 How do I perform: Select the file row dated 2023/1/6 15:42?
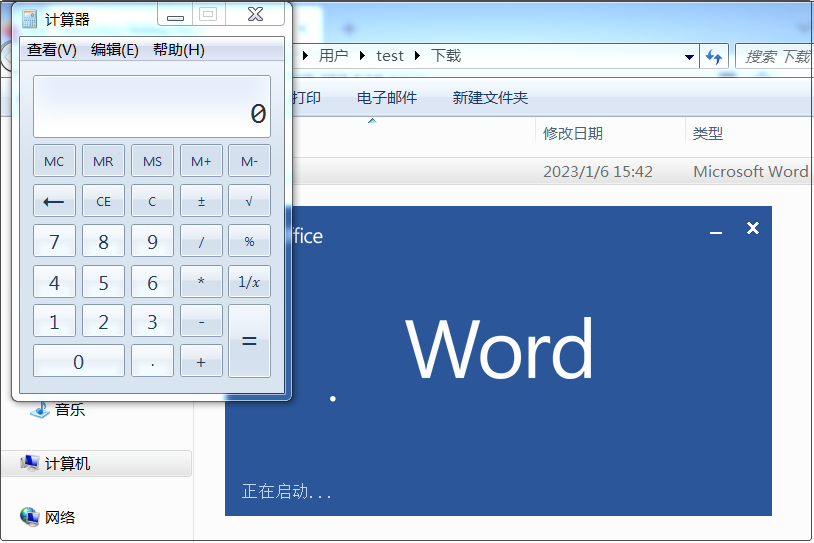553,171
